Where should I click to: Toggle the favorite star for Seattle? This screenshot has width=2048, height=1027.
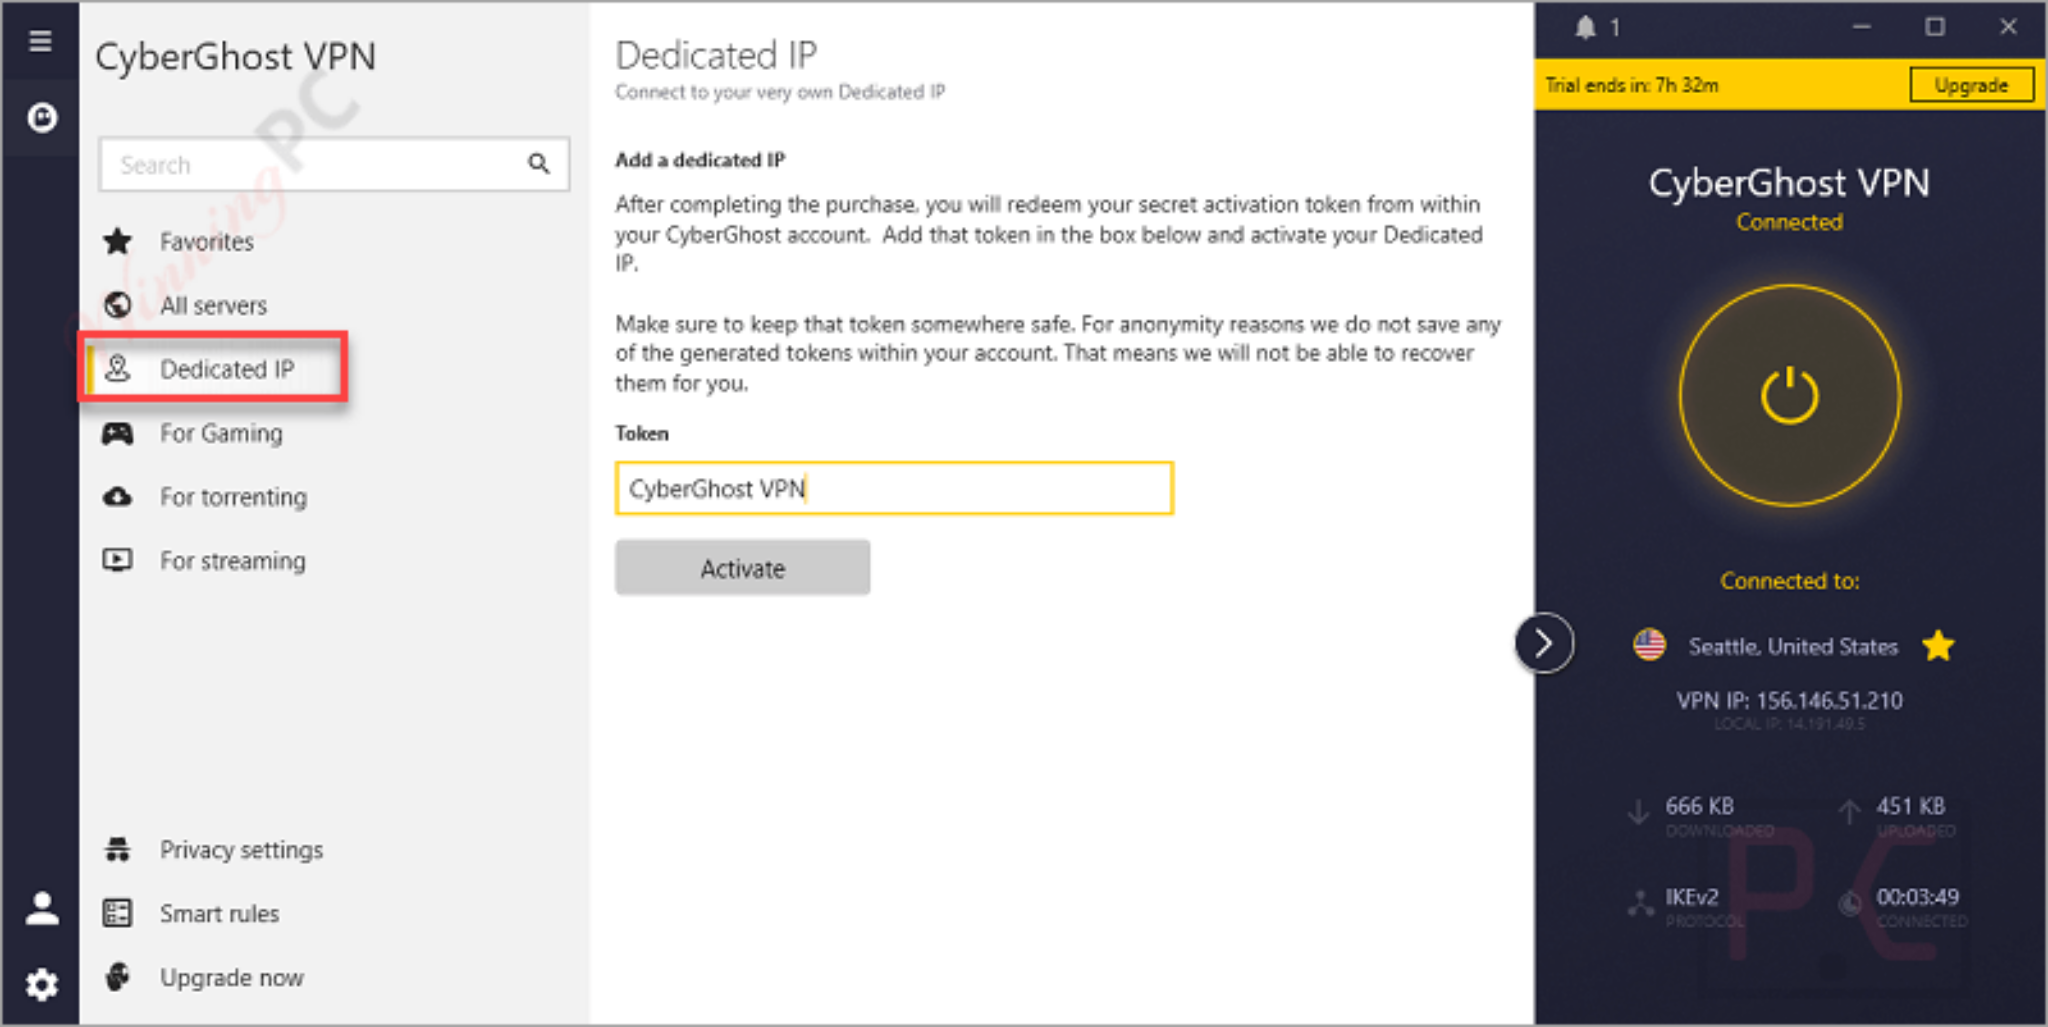coord(1938,646)
